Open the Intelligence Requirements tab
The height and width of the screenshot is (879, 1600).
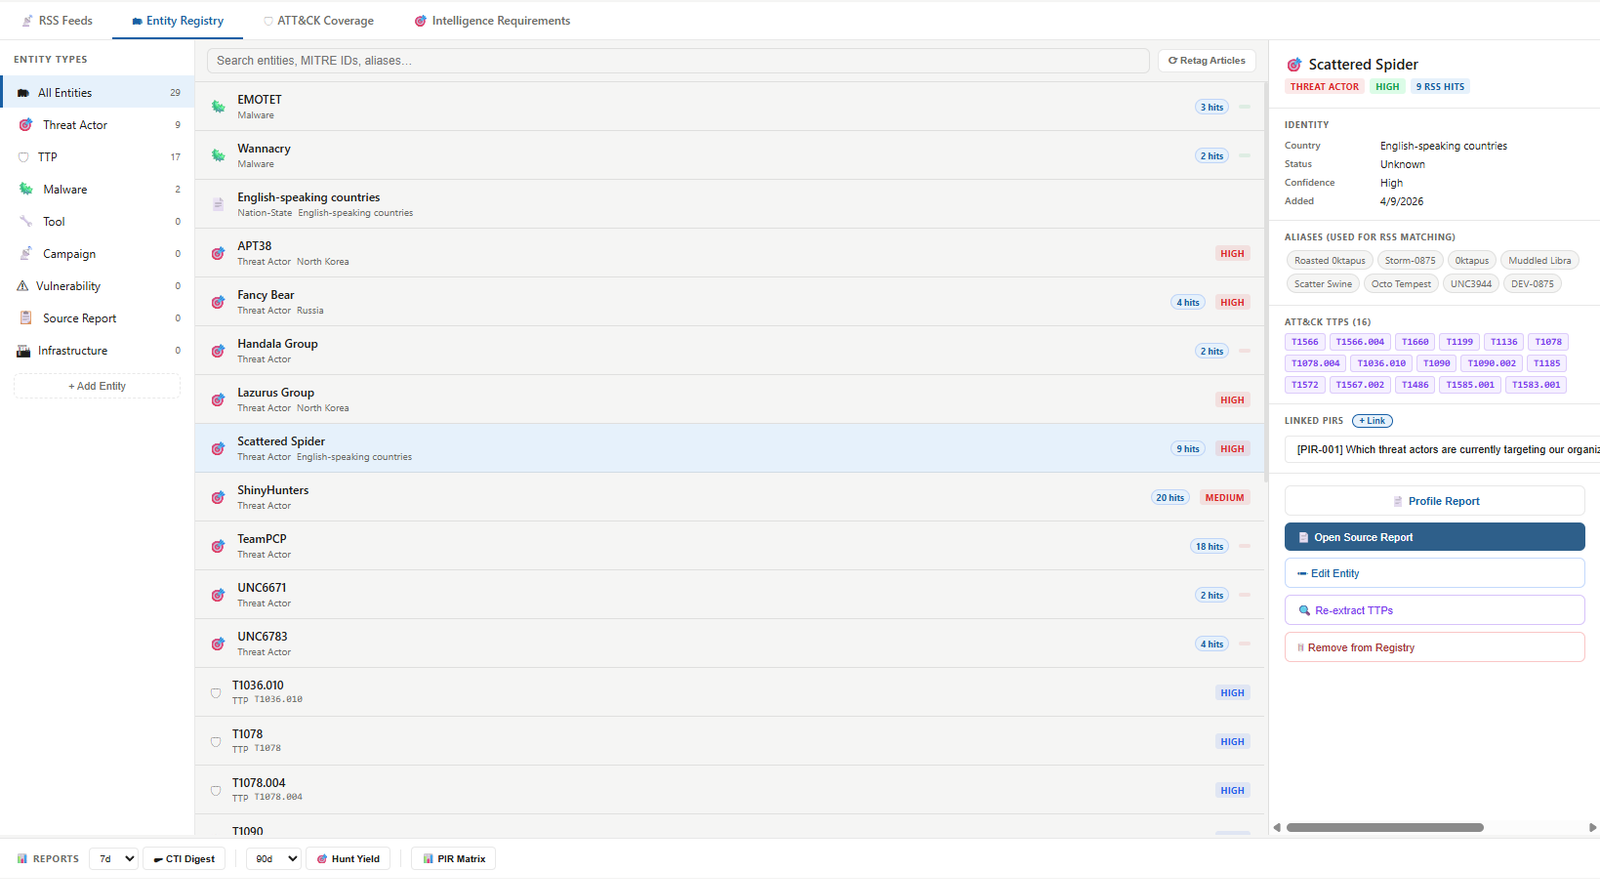pyautogui.click(x=492, y=21)
